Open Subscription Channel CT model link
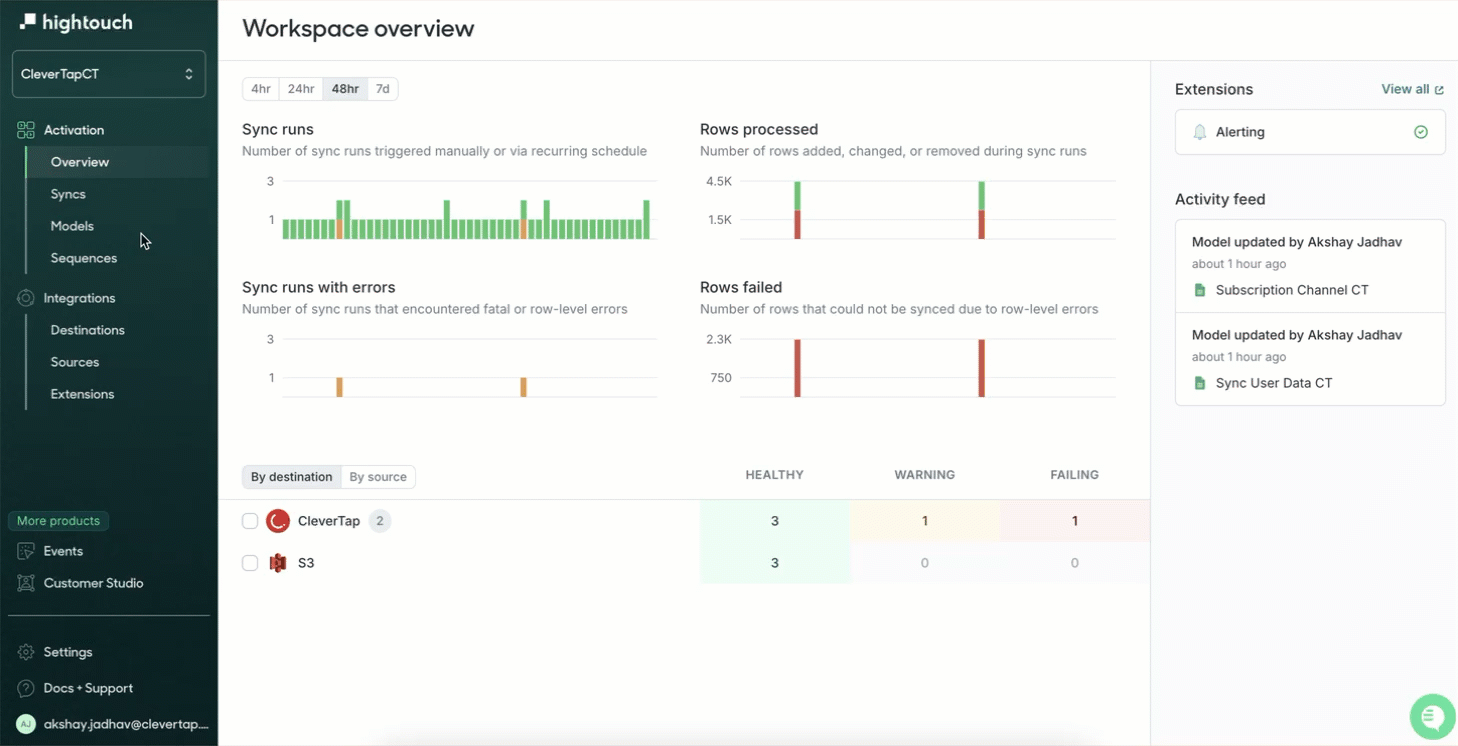Screen dimensions: 1458x746 coord(1292,290)
